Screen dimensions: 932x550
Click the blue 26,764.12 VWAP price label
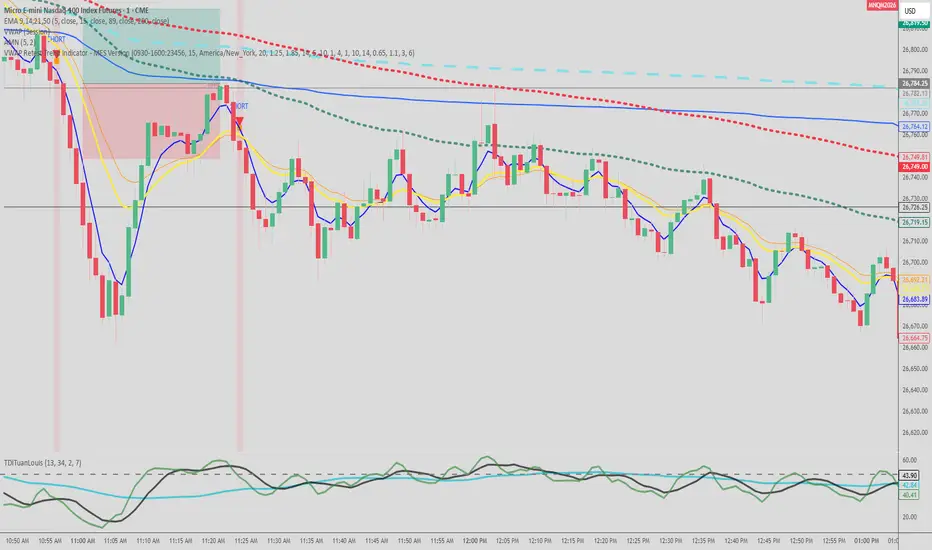pyautogui.click(x=915, y=127)
